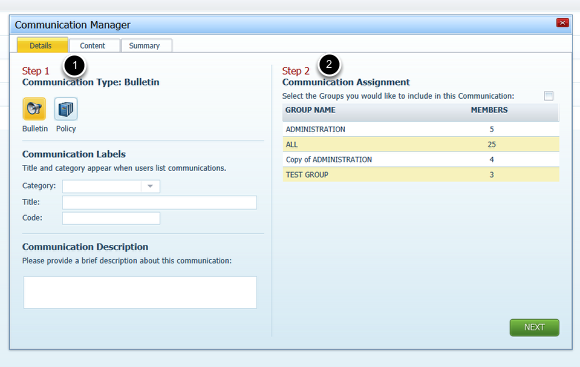This screenshot has height=367, width=580.
Task: Tick the select-all groups checkbox
Action: (x=549, y=96)
